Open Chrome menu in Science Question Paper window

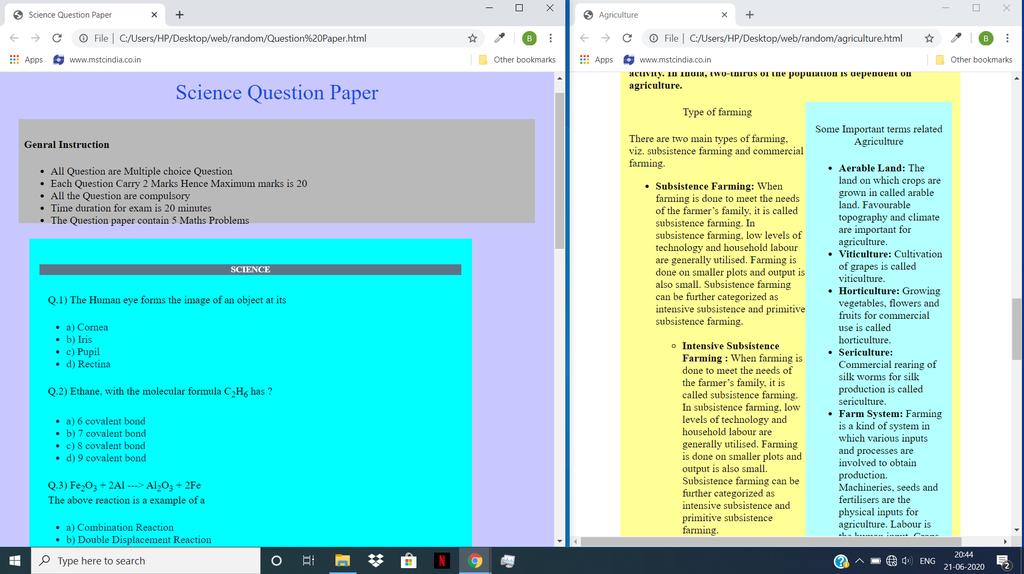click(x=551, y=39)
